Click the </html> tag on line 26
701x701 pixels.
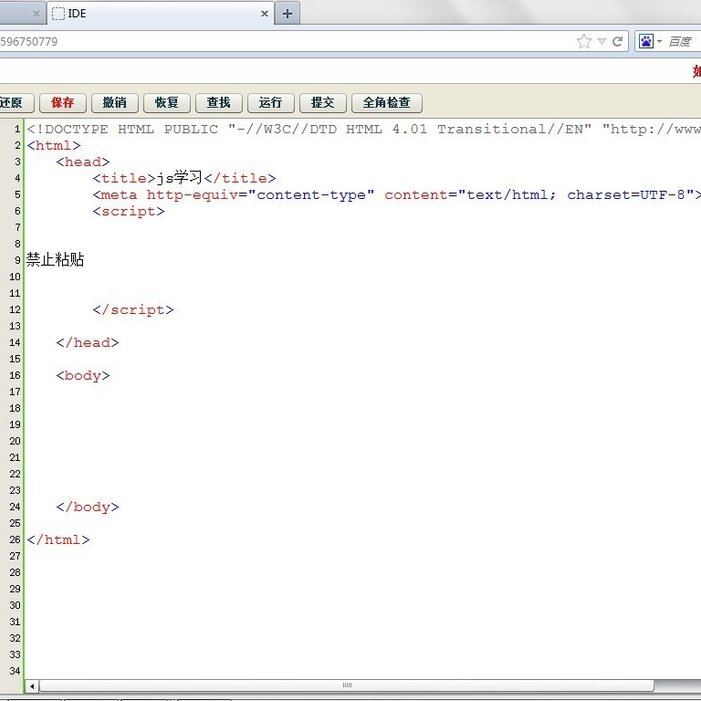(x=58, y=540)
